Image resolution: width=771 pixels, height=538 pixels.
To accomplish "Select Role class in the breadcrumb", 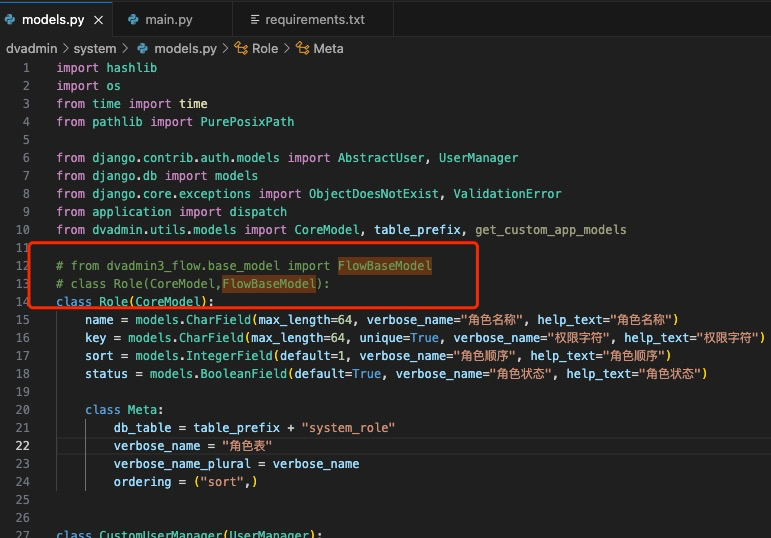I will click(x=265, y=49).
